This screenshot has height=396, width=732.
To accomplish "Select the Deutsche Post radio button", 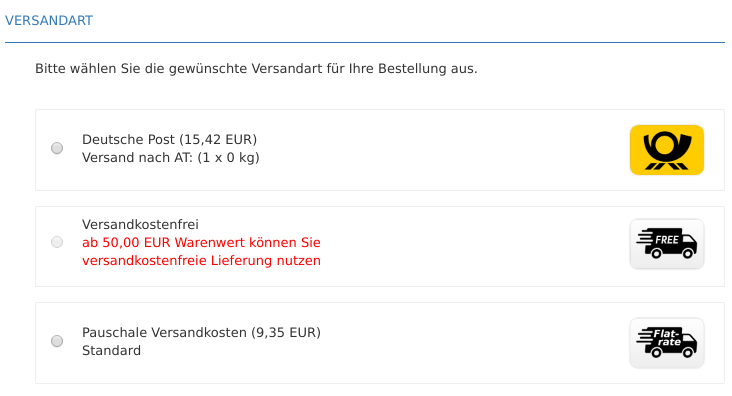I will click(x=57, y=148).
